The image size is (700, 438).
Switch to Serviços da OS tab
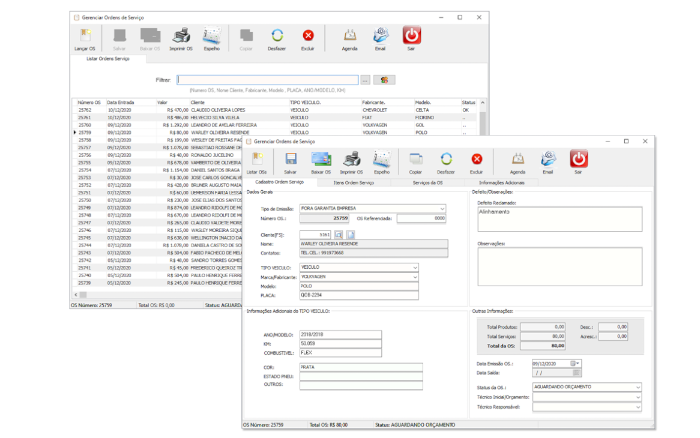tap(428, 183)
